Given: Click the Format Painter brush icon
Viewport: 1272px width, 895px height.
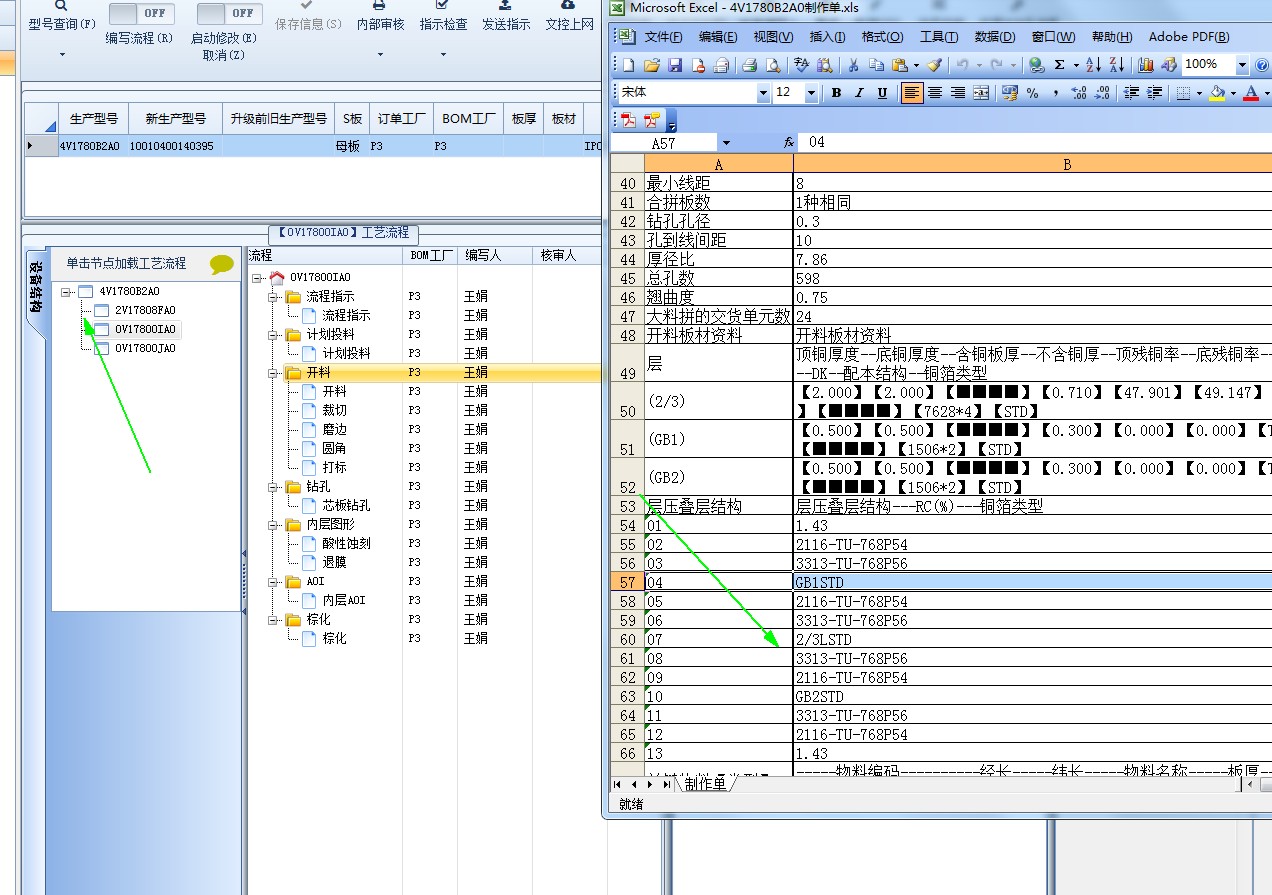Looking at the screenshot, I should [934, 65].
